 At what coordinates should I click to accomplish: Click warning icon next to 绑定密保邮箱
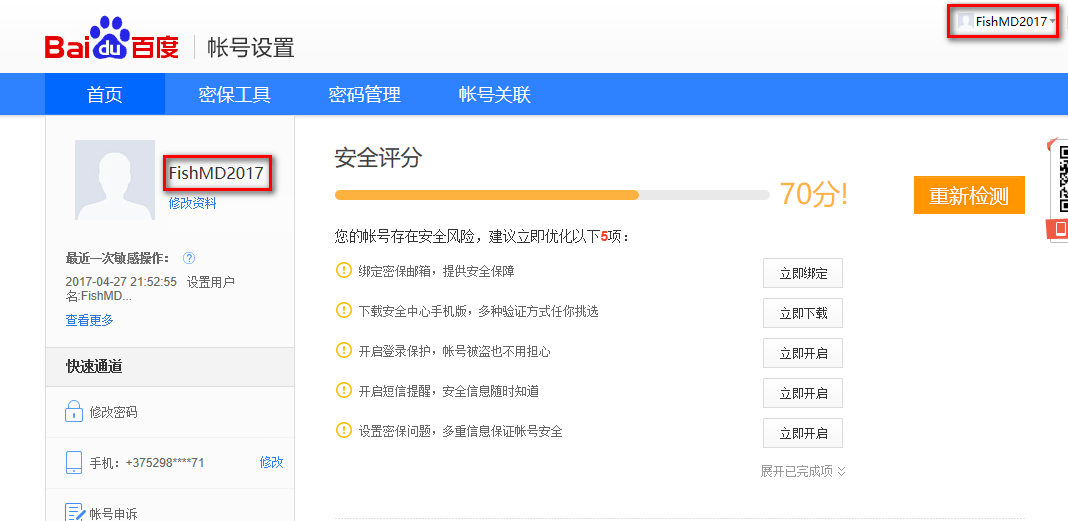[344, 271]
